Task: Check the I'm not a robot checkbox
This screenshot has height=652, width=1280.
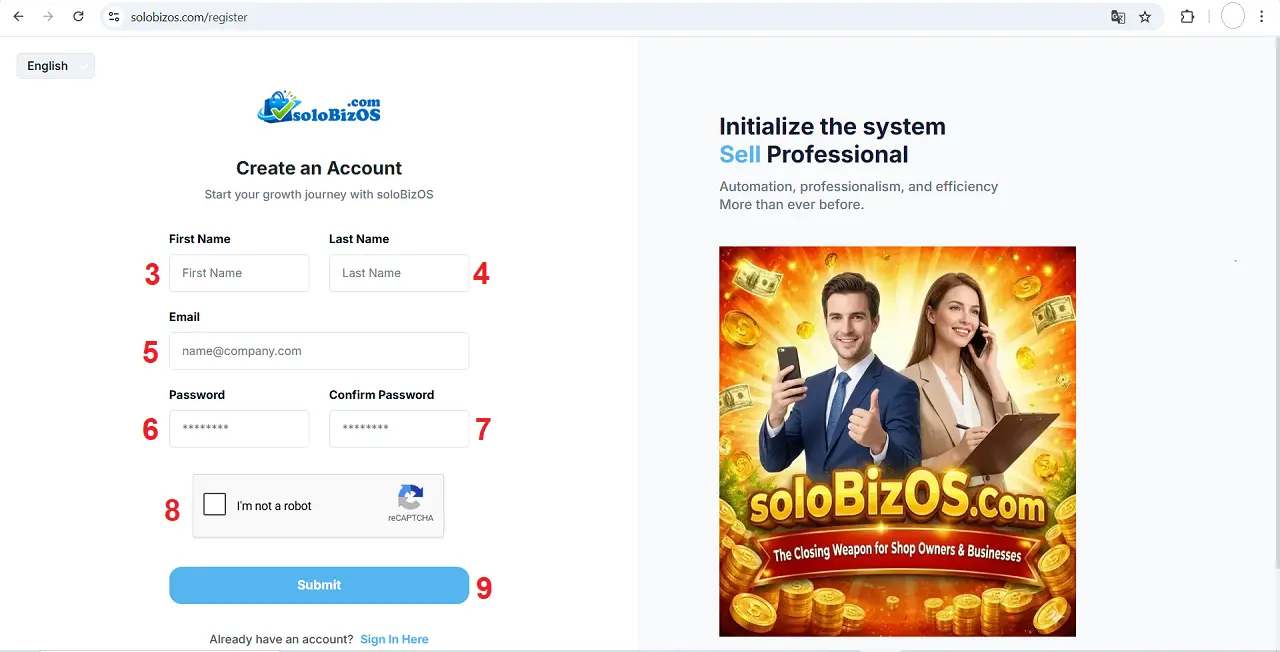Action: click(x=215, y=505)
